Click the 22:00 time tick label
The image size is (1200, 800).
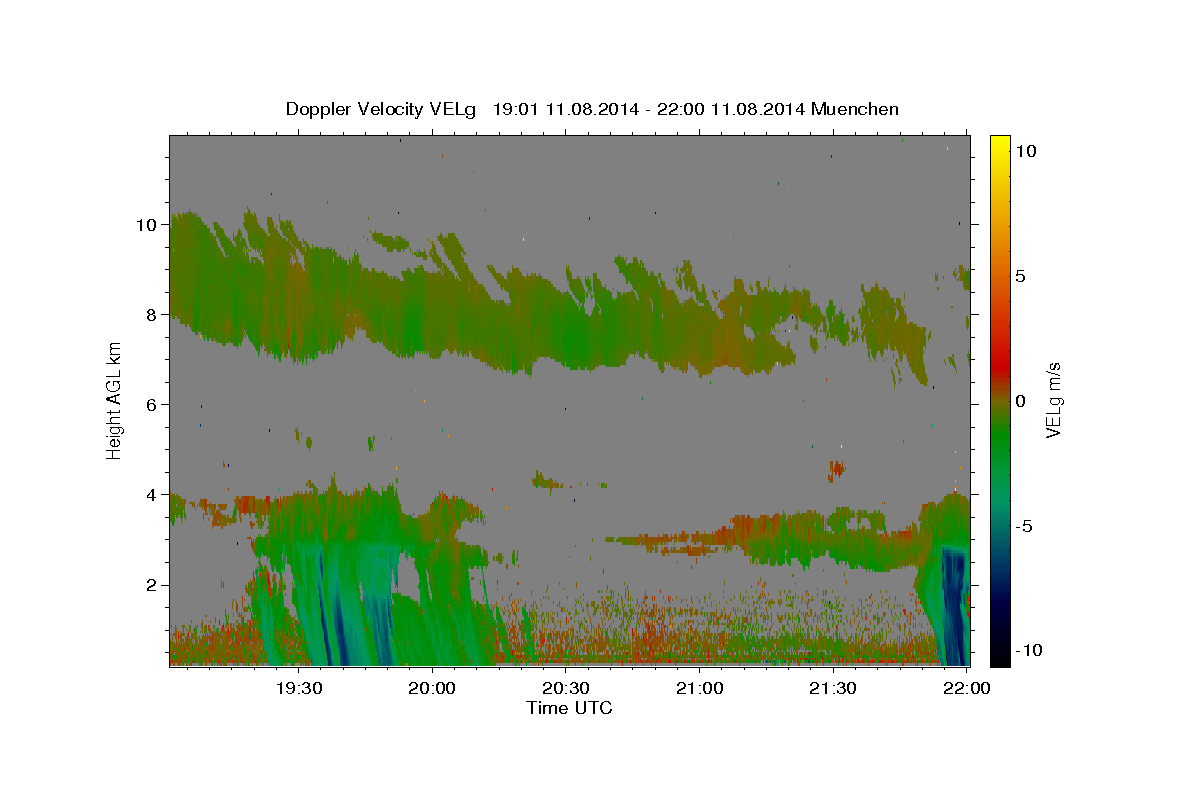pos(967,688)
